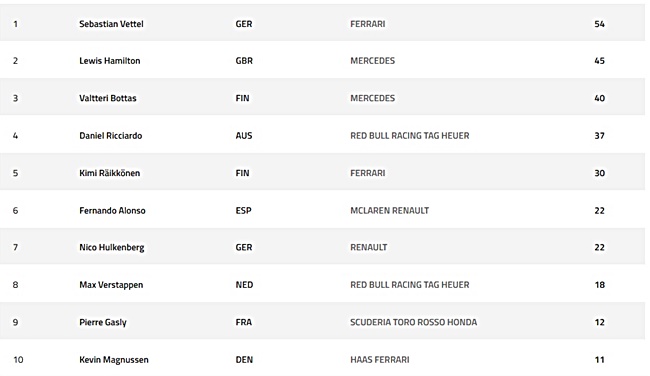Select the NED nationality code
Image resolution: width=650 pixels, height=376 pixels.
pyautogui.click(x=244, y=285)
